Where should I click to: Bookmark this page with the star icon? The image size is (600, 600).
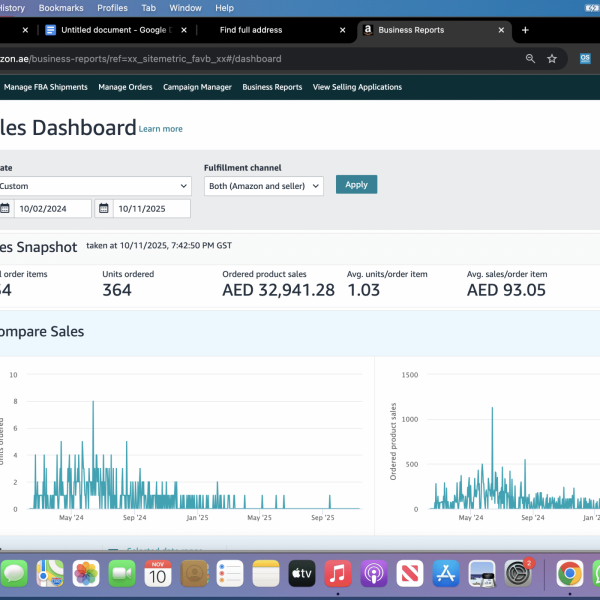(x=551, y=59)
